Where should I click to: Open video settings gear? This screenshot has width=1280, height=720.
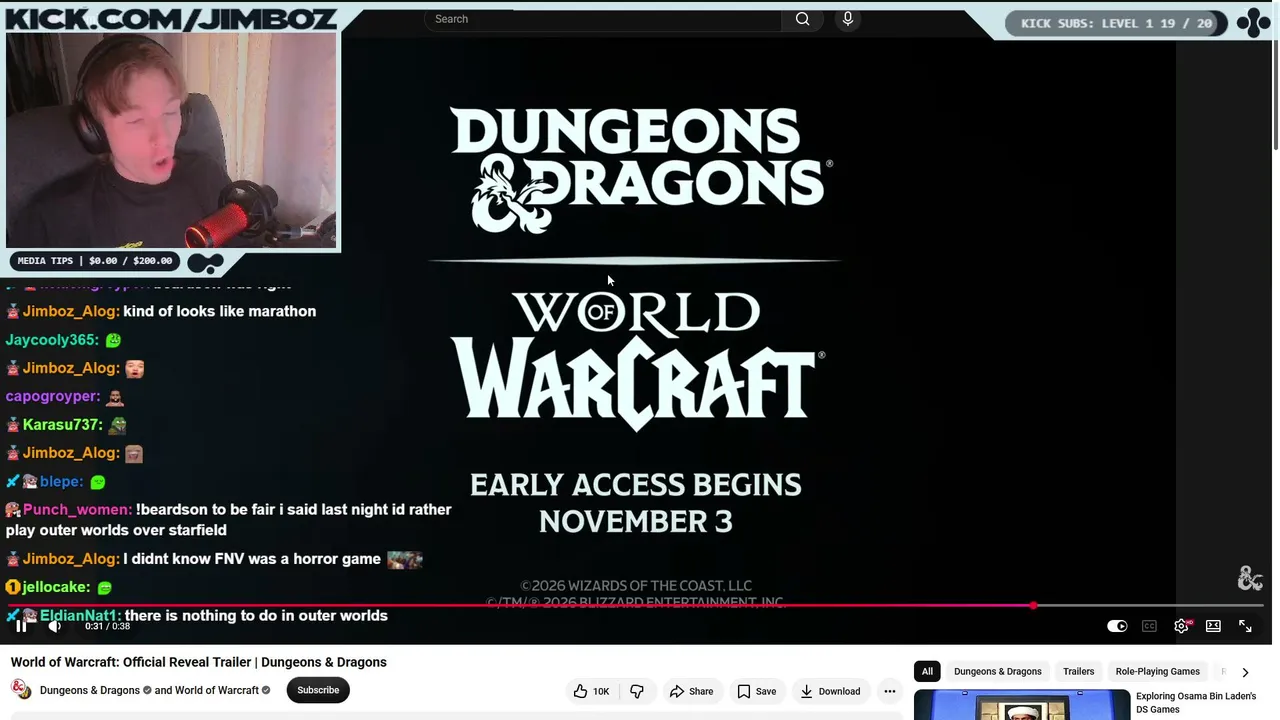(1181, 626)
